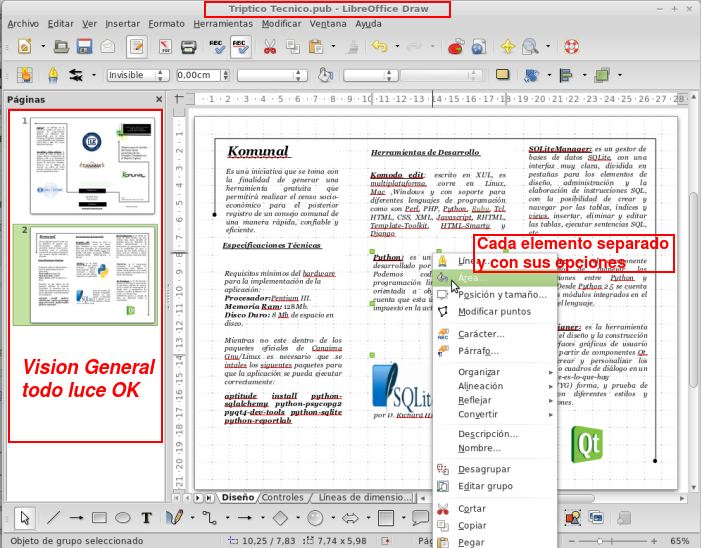Open the Alignment toolbar dropdown
This screenshot has width=701, height=548.
[584, 75]
